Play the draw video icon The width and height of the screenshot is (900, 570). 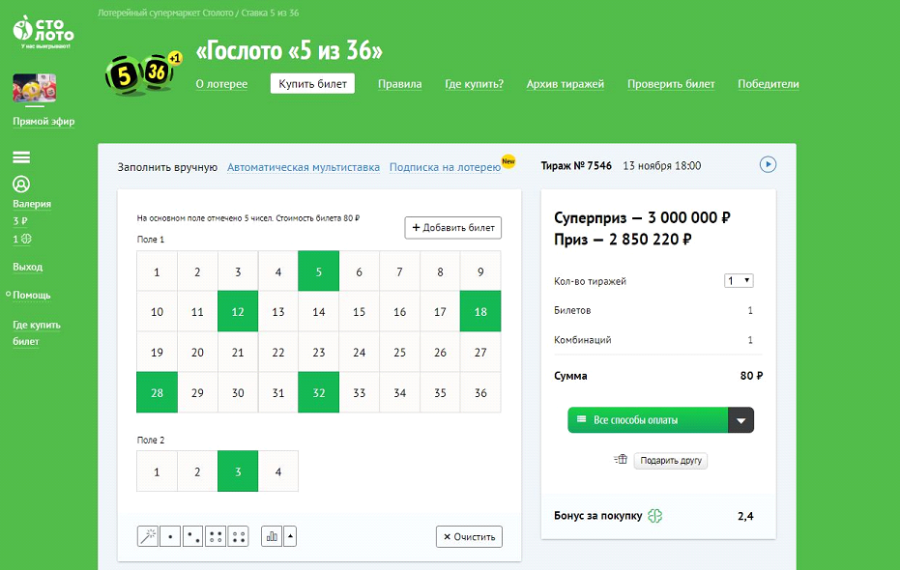[x=767, y=165]
